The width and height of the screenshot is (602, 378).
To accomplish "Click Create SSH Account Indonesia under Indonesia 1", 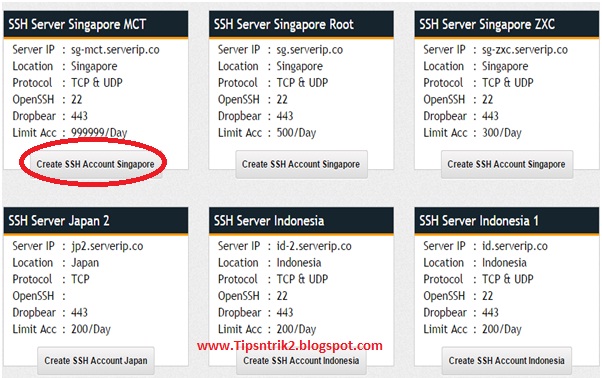I will click(x=507, y=361).
